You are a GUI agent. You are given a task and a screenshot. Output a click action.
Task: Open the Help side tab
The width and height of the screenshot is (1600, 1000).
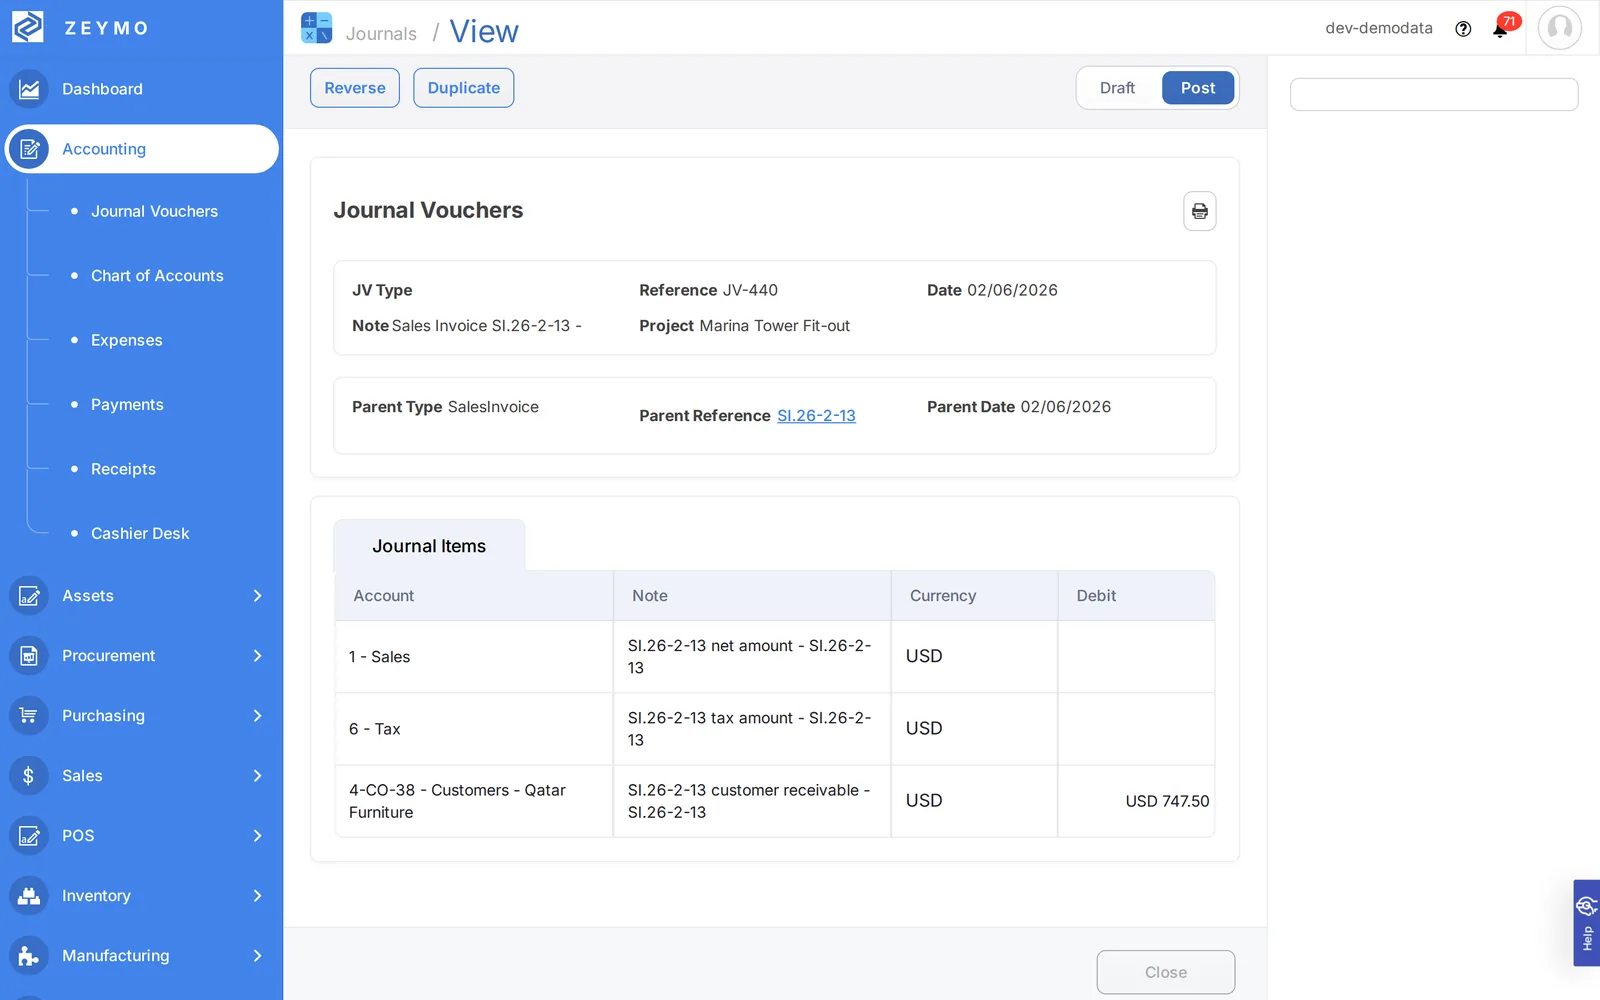click(x=1586, y=923)
